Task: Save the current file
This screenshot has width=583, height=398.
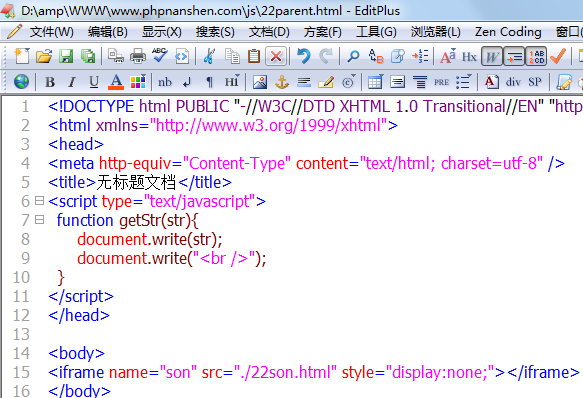Action: click(x=66, y=56)
